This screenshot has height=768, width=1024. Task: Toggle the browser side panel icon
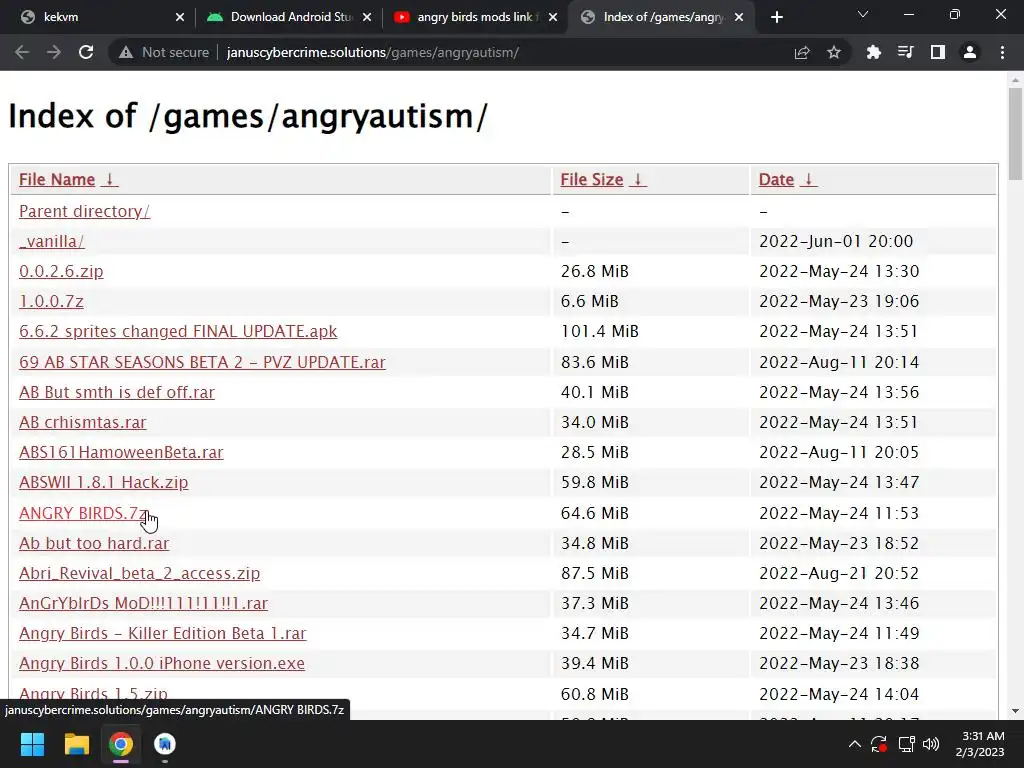[x=938, y=52]
